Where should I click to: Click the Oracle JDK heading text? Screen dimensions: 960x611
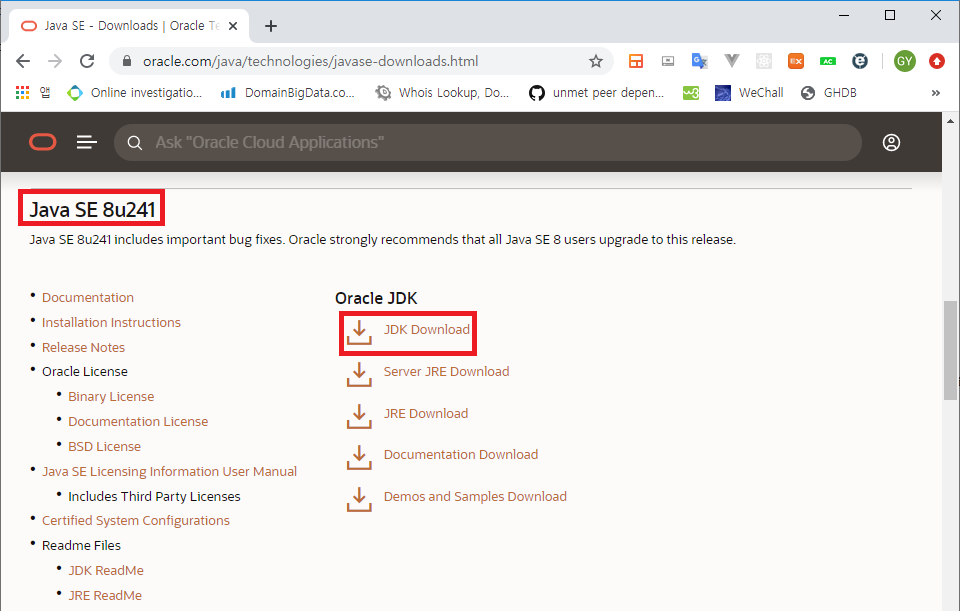coord(376,298)
